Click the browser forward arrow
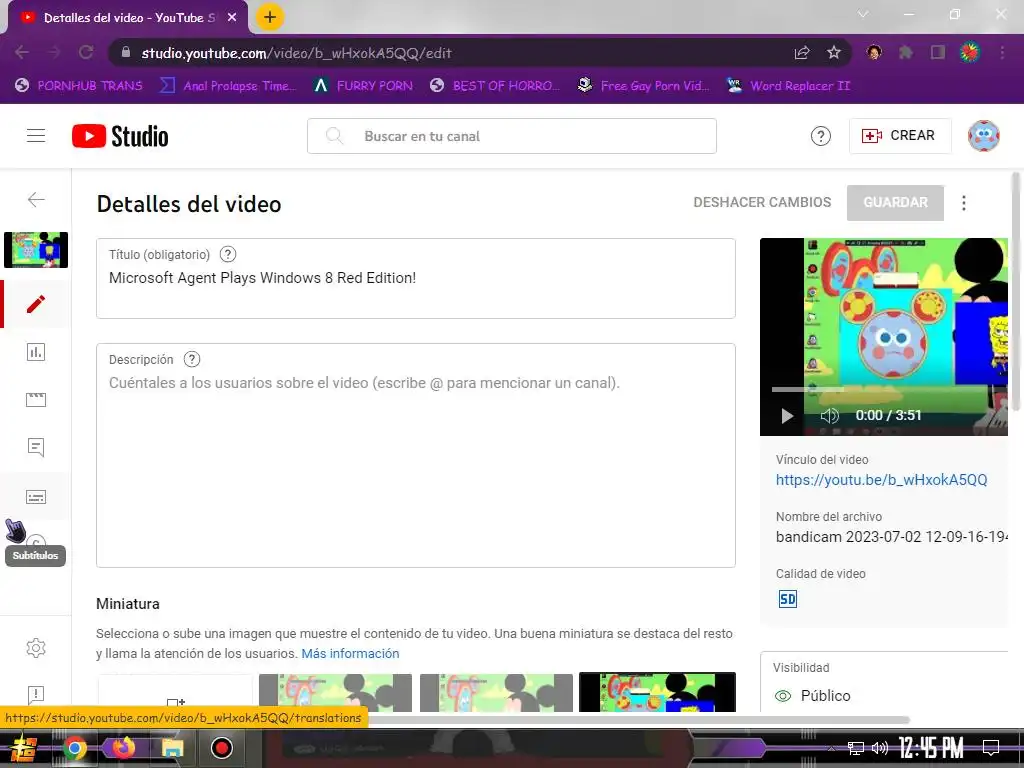This screenshot has width=1024, height=768. point(54,52)
